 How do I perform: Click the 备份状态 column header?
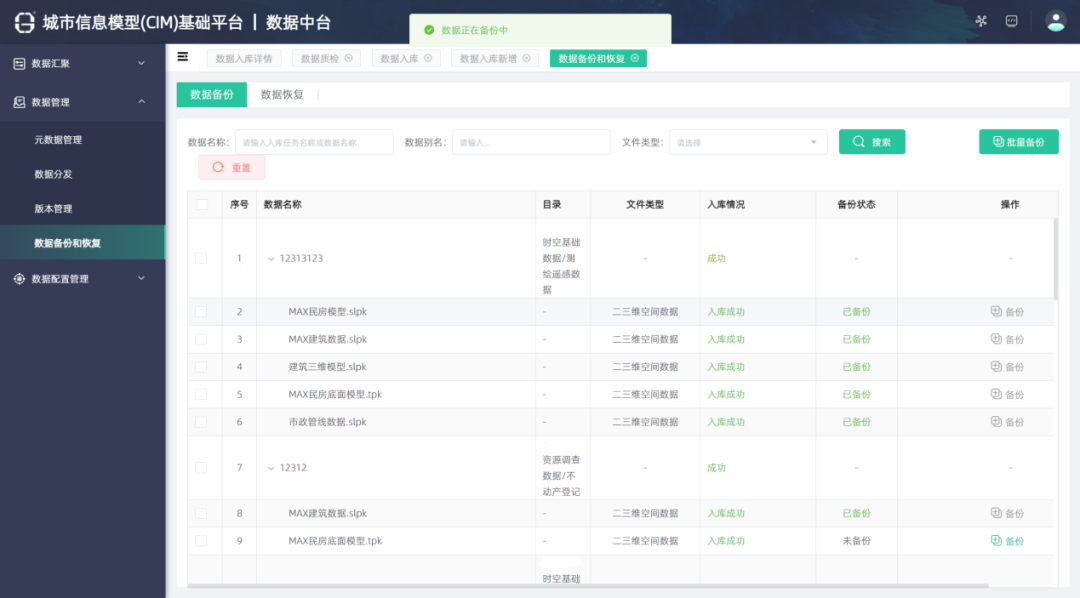pyautogui.click(x=856, y=205)
